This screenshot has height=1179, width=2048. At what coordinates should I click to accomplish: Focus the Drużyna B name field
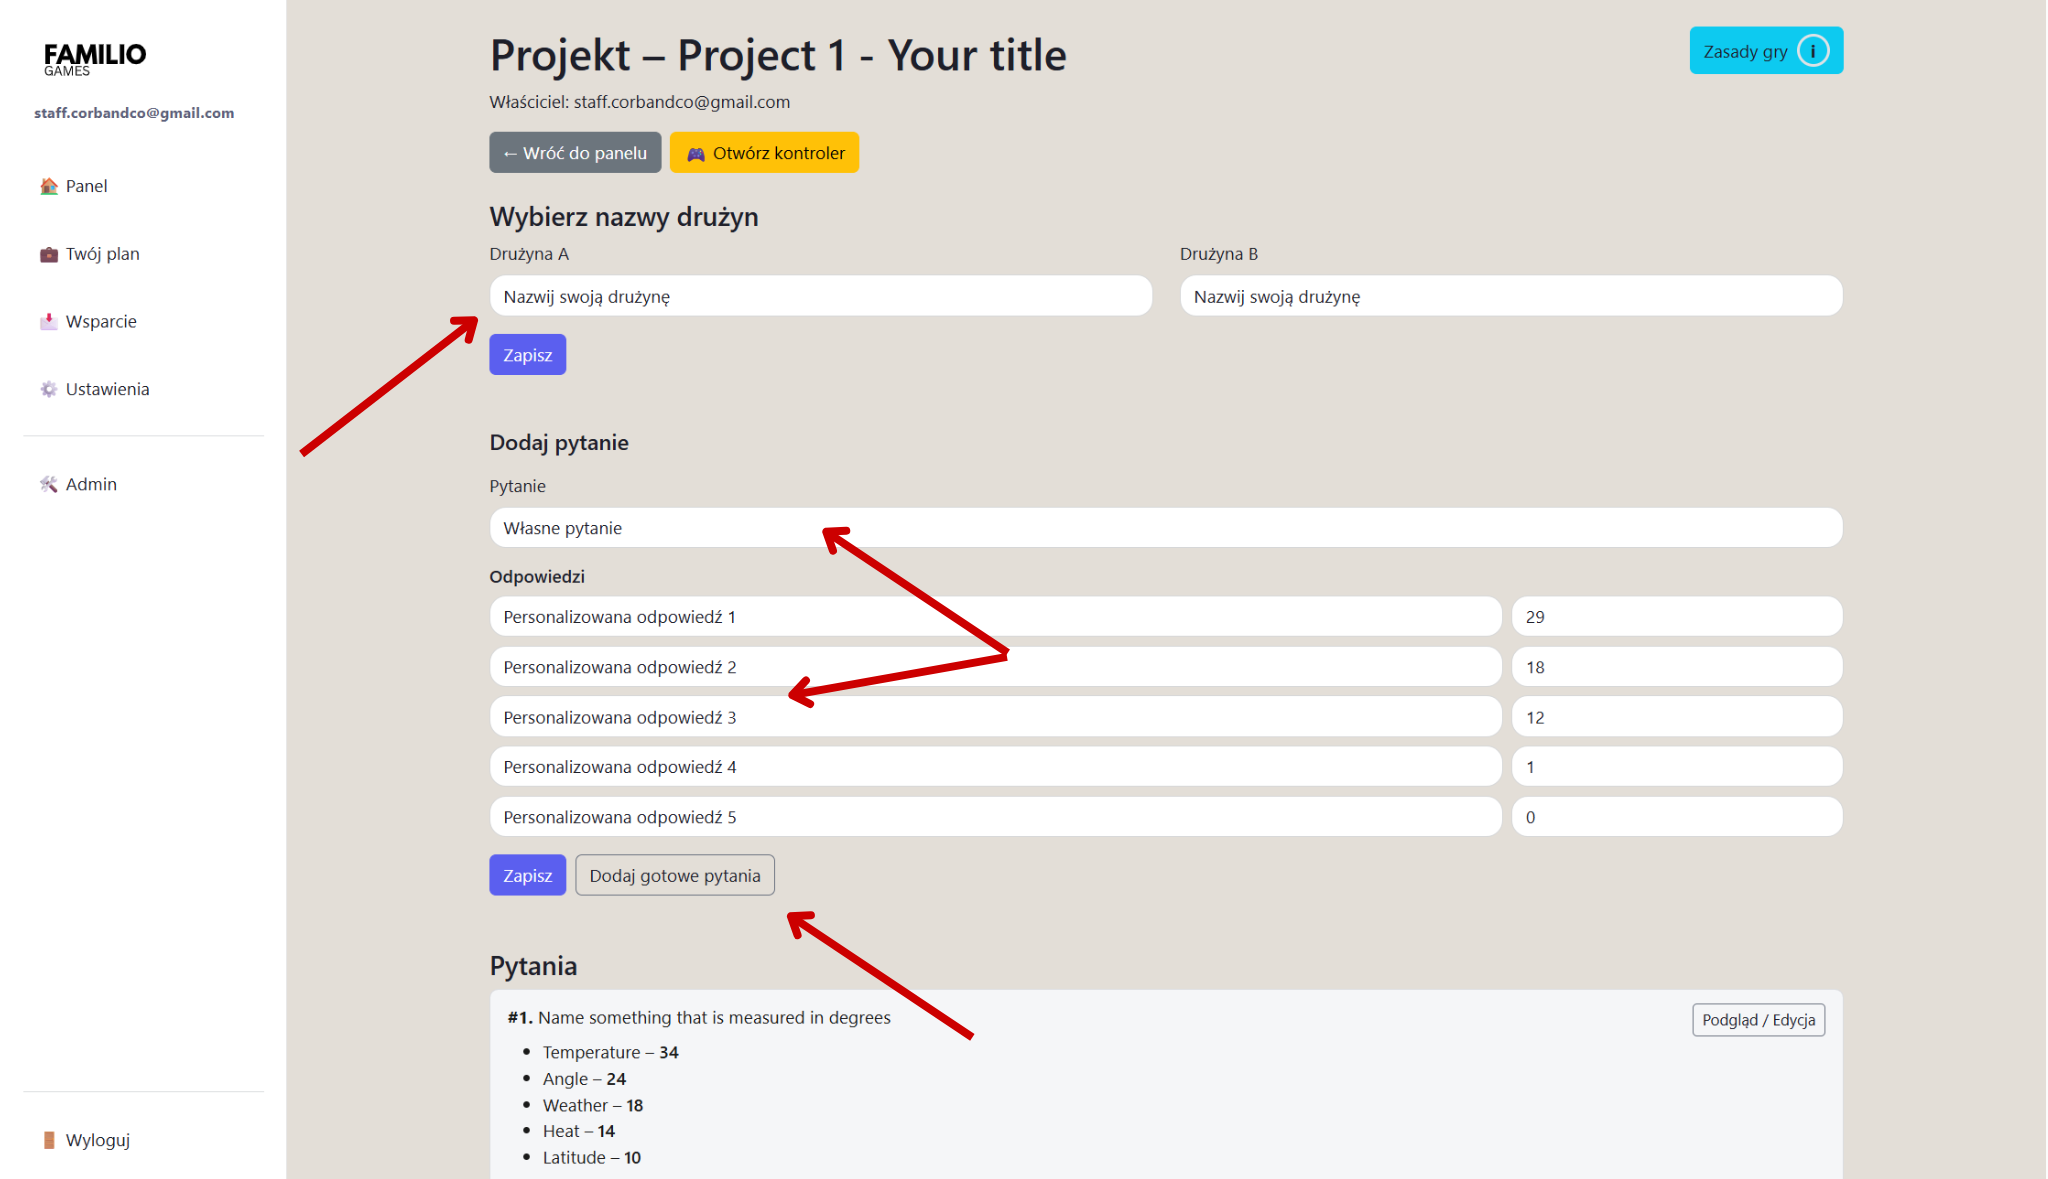(x=1510, y=296)
